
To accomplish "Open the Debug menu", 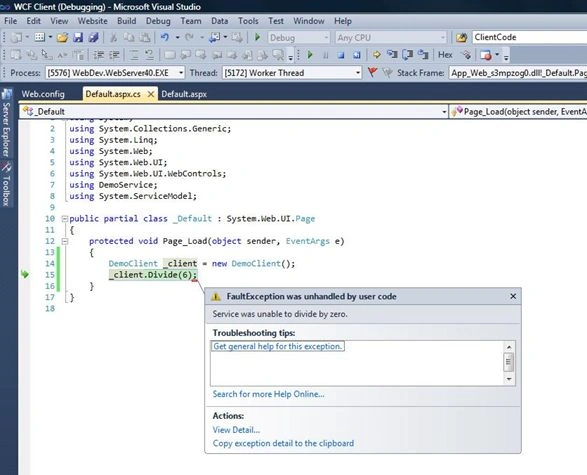I will pos(158,21).
